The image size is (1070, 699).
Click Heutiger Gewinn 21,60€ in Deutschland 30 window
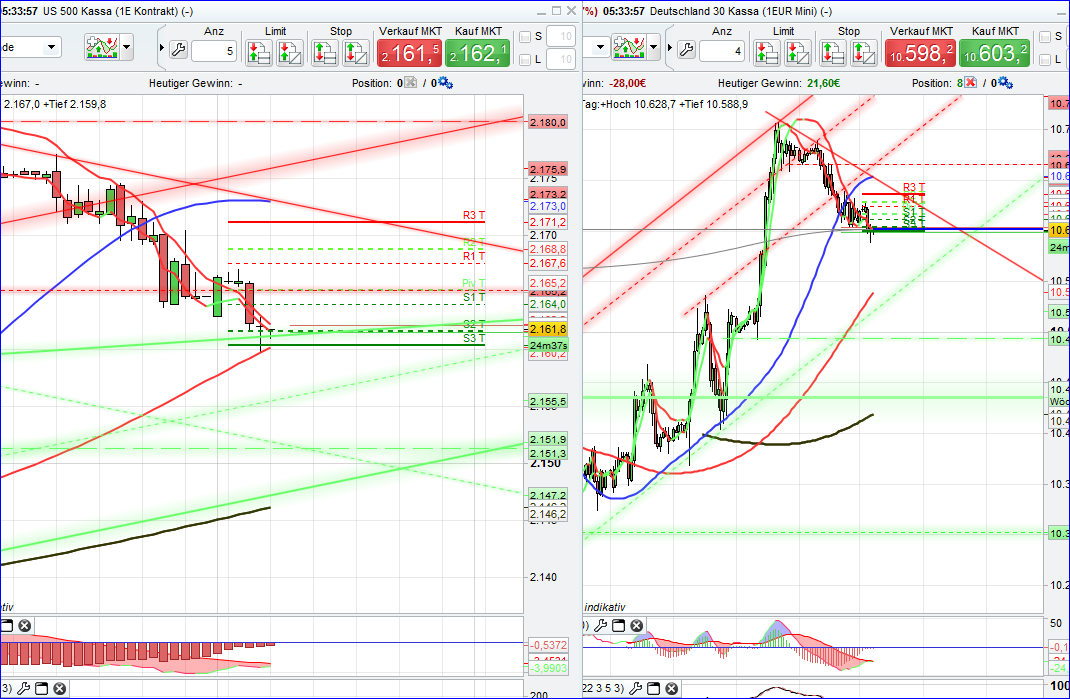(x=779, y=83)
